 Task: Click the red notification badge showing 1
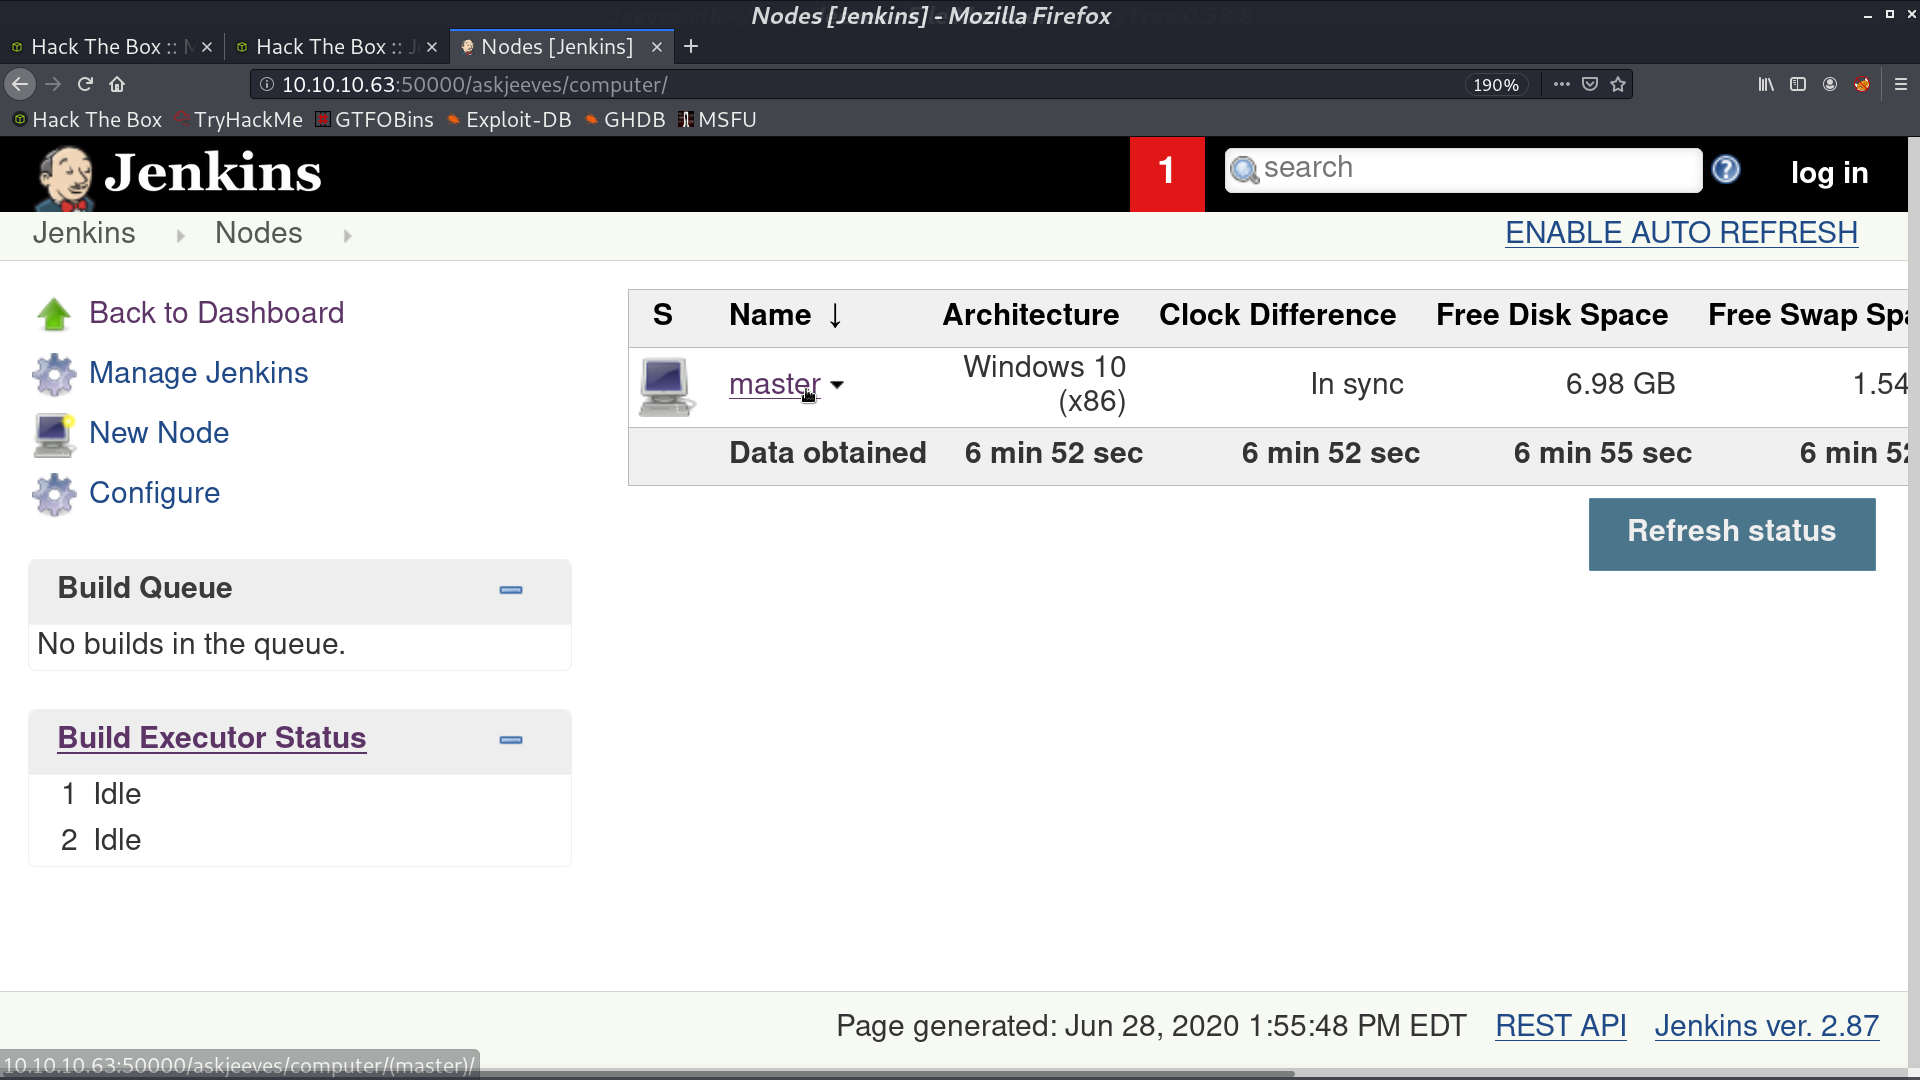tap(1167, 174)
